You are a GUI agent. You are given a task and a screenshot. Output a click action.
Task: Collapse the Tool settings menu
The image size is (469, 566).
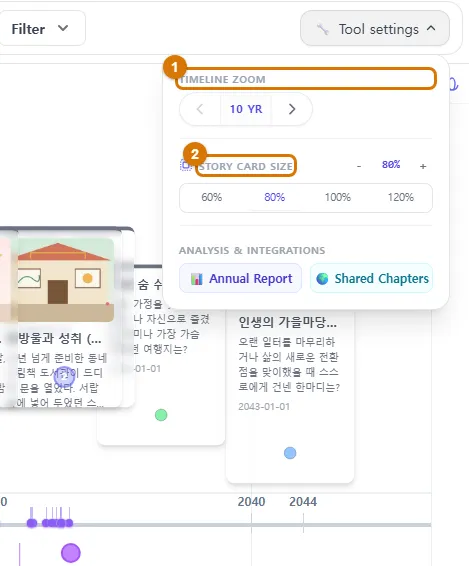375,29
